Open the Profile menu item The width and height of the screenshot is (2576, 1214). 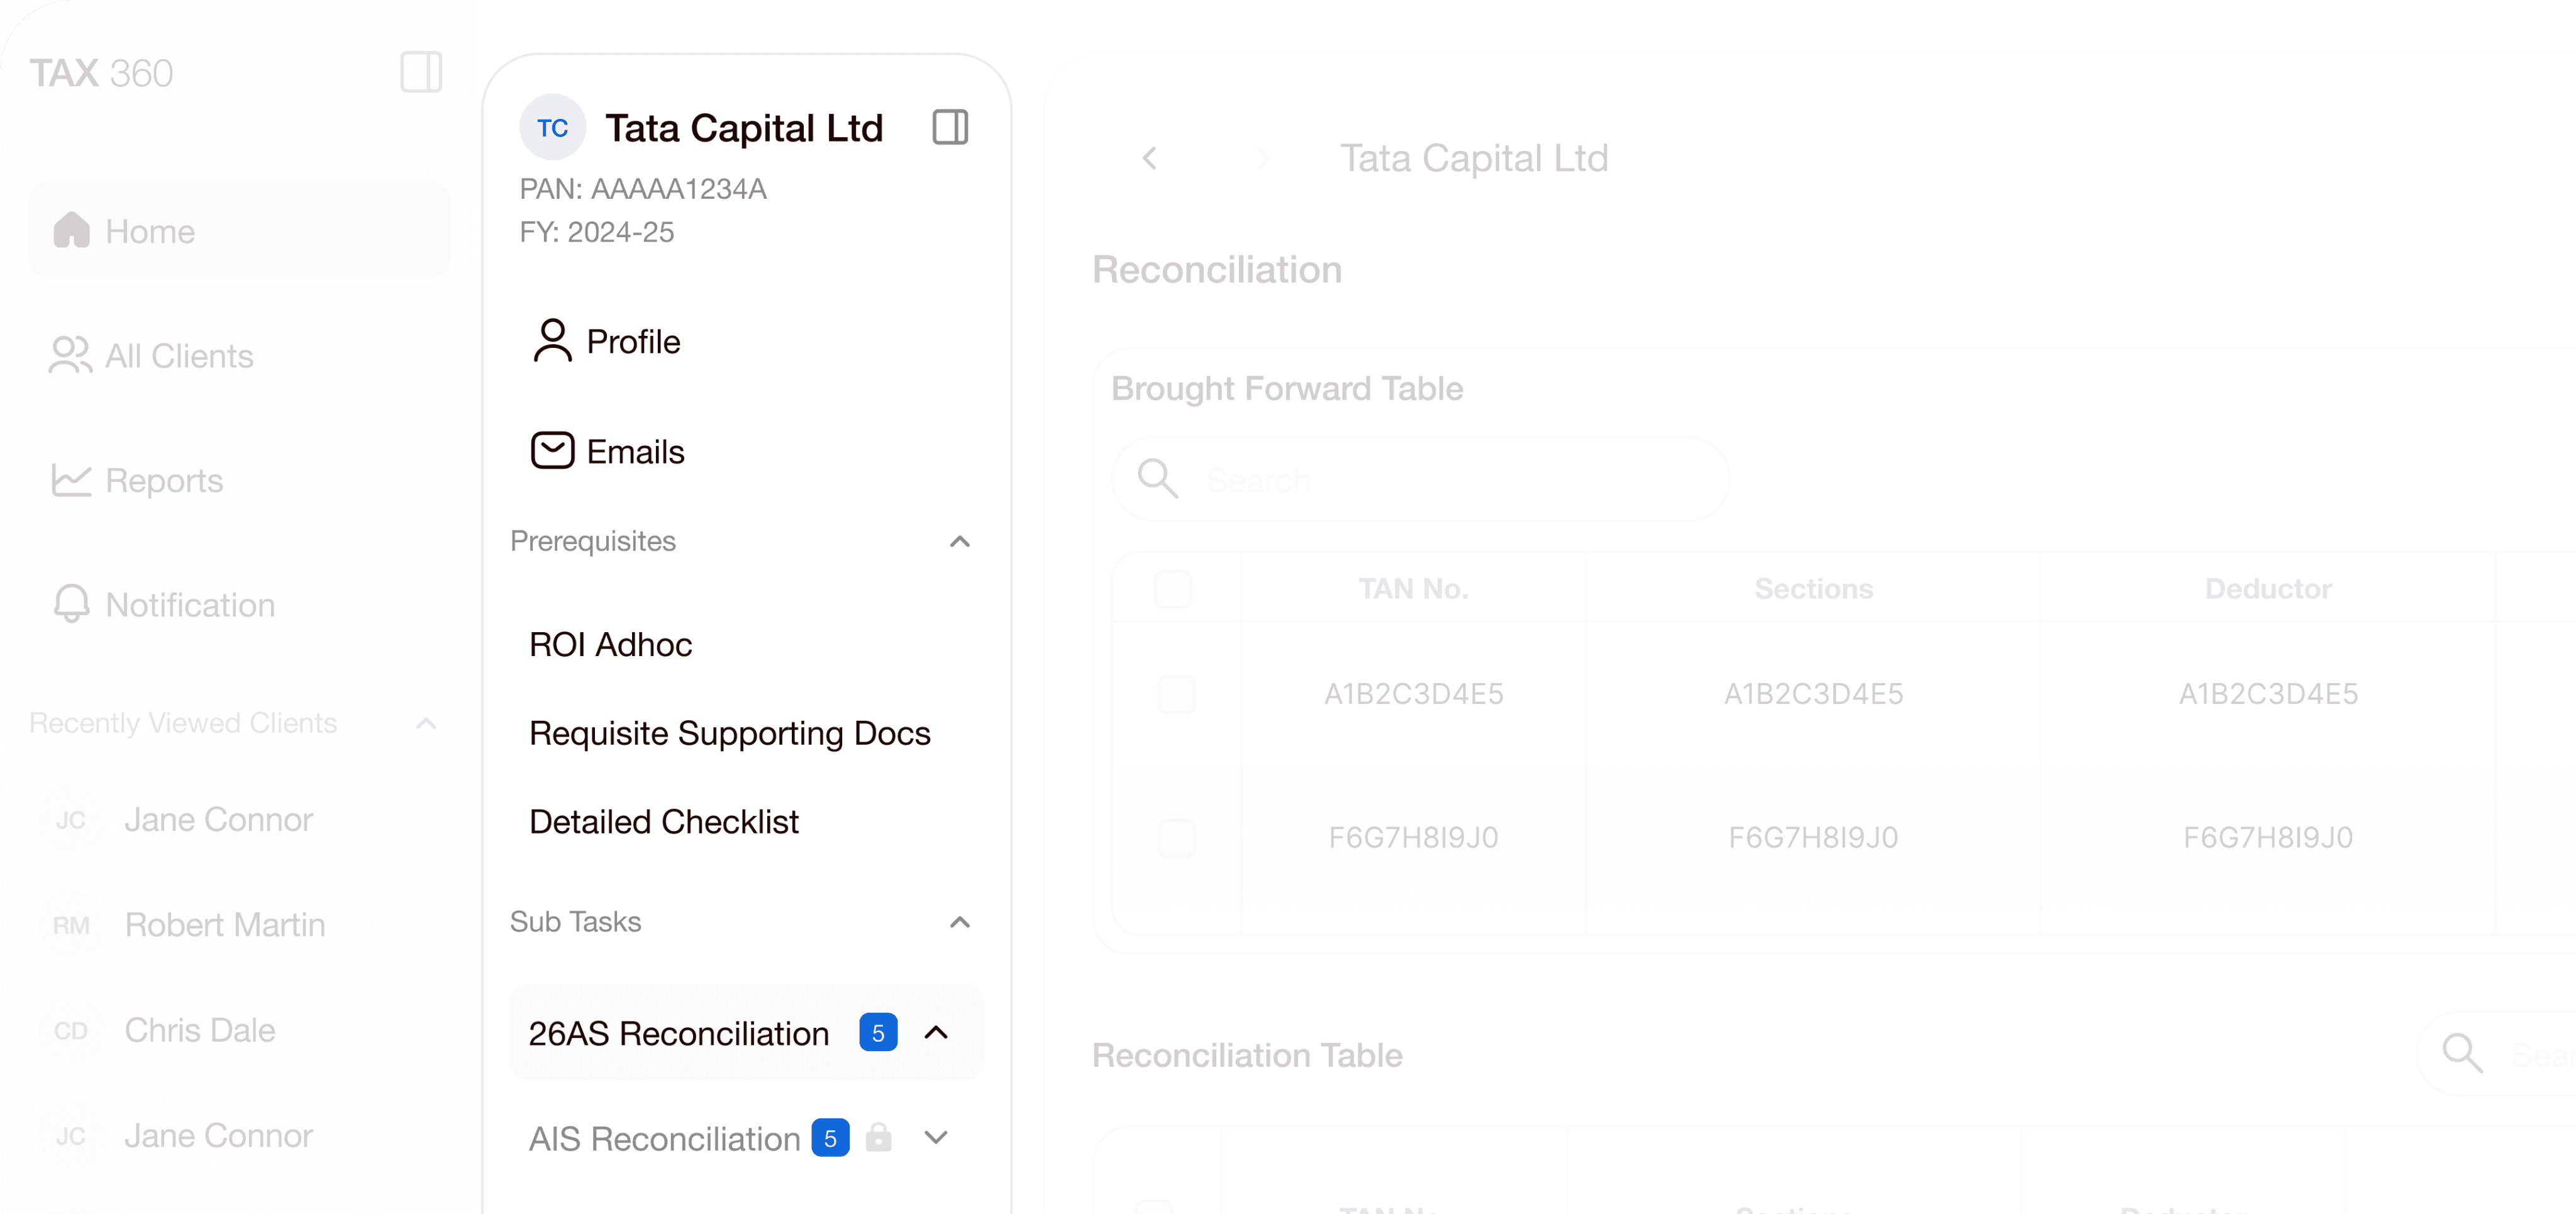632,341
